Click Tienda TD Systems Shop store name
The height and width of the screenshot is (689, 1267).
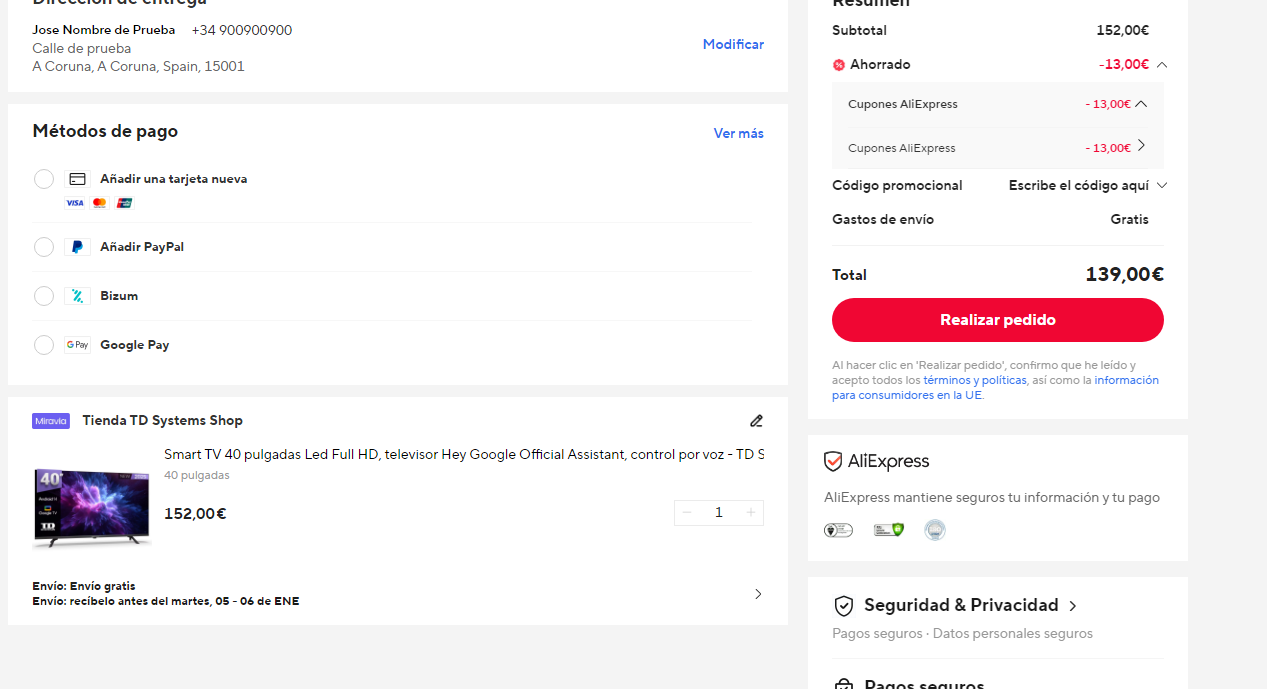[162, 421]
